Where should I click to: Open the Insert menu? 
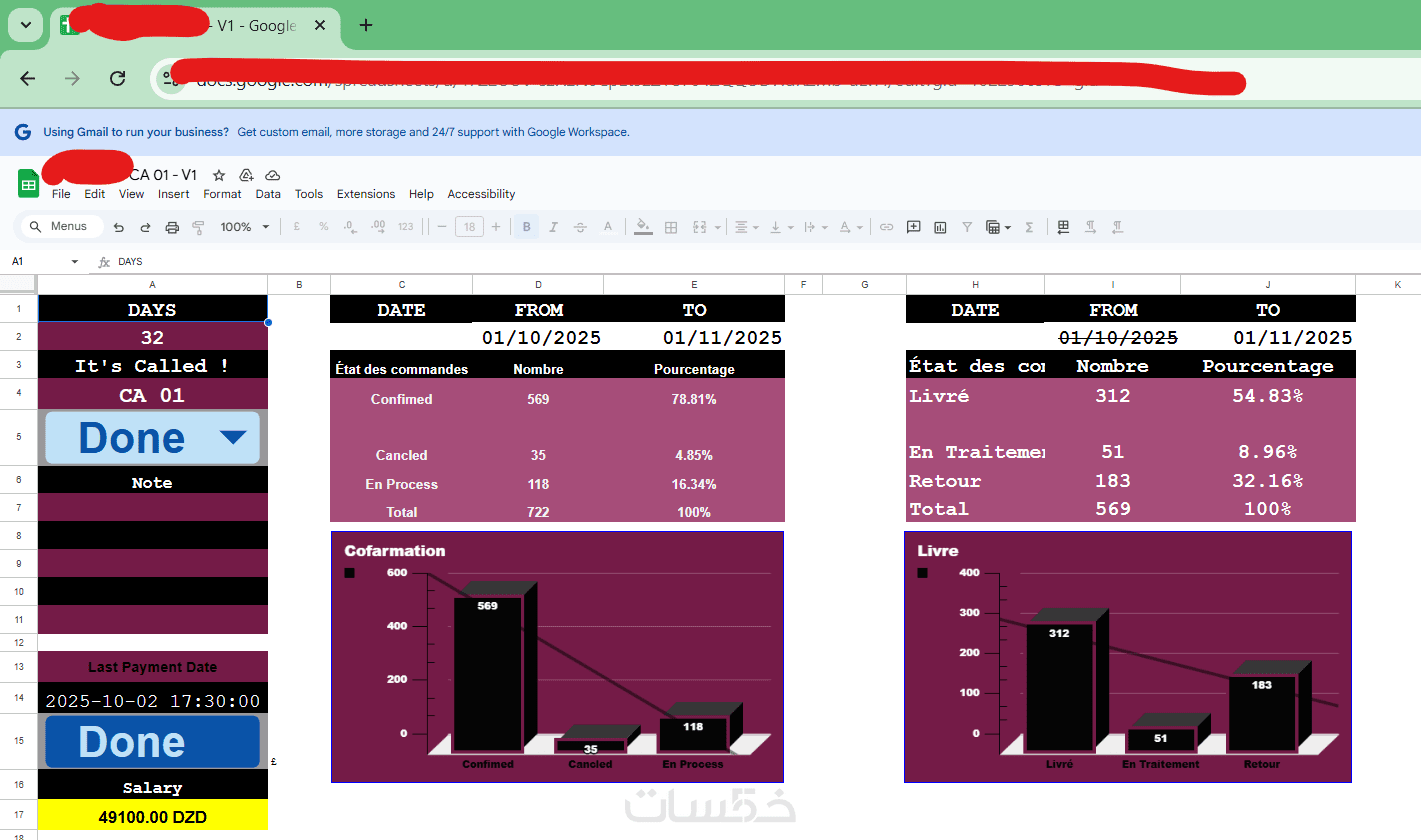coord(174,194)
